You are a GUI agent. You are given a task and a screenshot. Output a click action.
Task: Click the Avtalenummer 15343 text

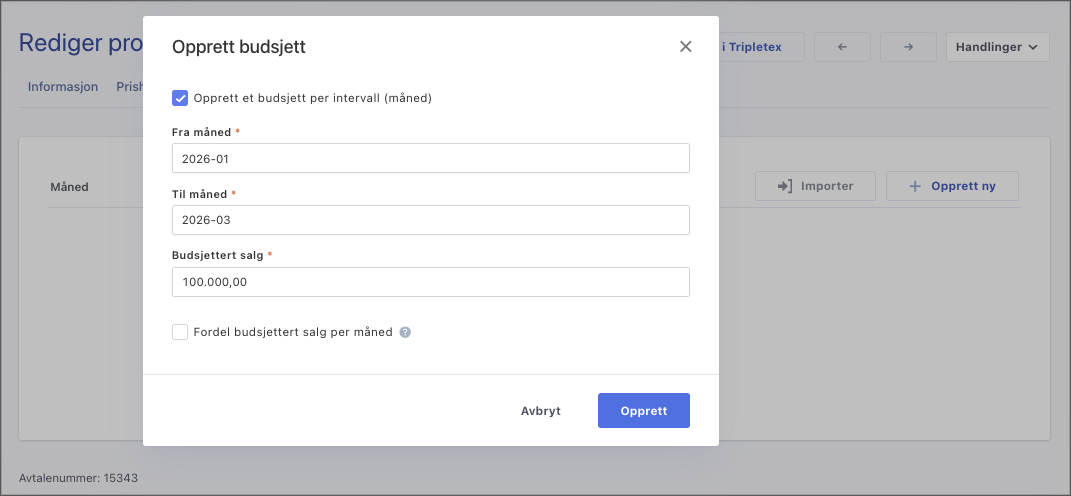[x=79, y=478]
